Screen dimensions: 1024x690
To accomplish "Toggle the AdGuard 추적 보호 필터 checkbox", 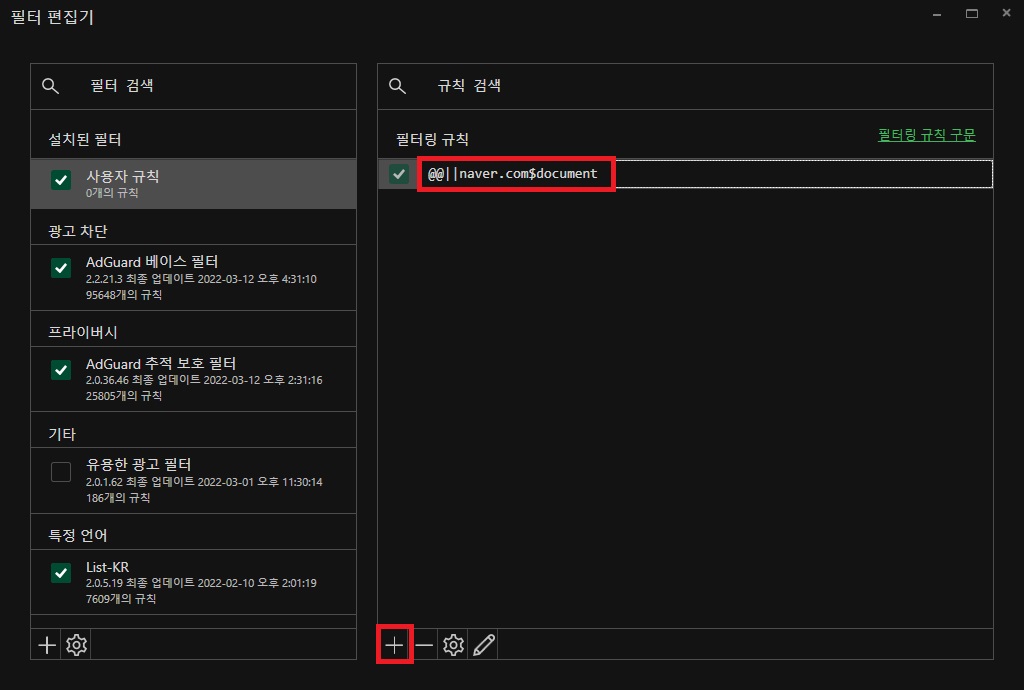I will tap(60, 370).
